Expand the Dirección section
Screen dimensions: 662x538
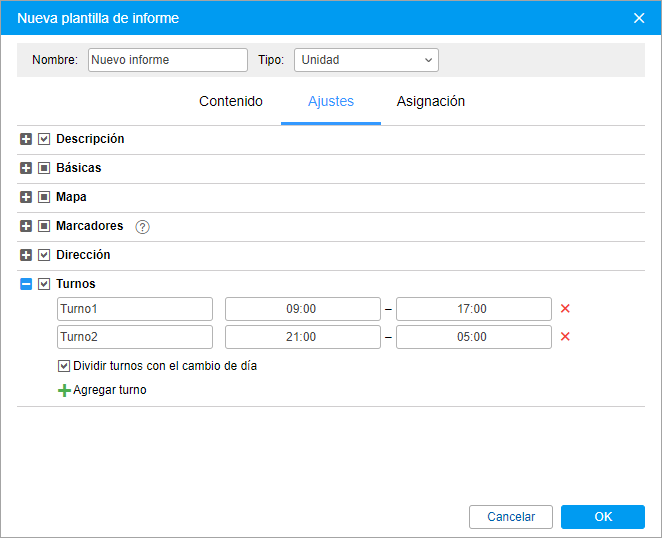coord(26,255)
